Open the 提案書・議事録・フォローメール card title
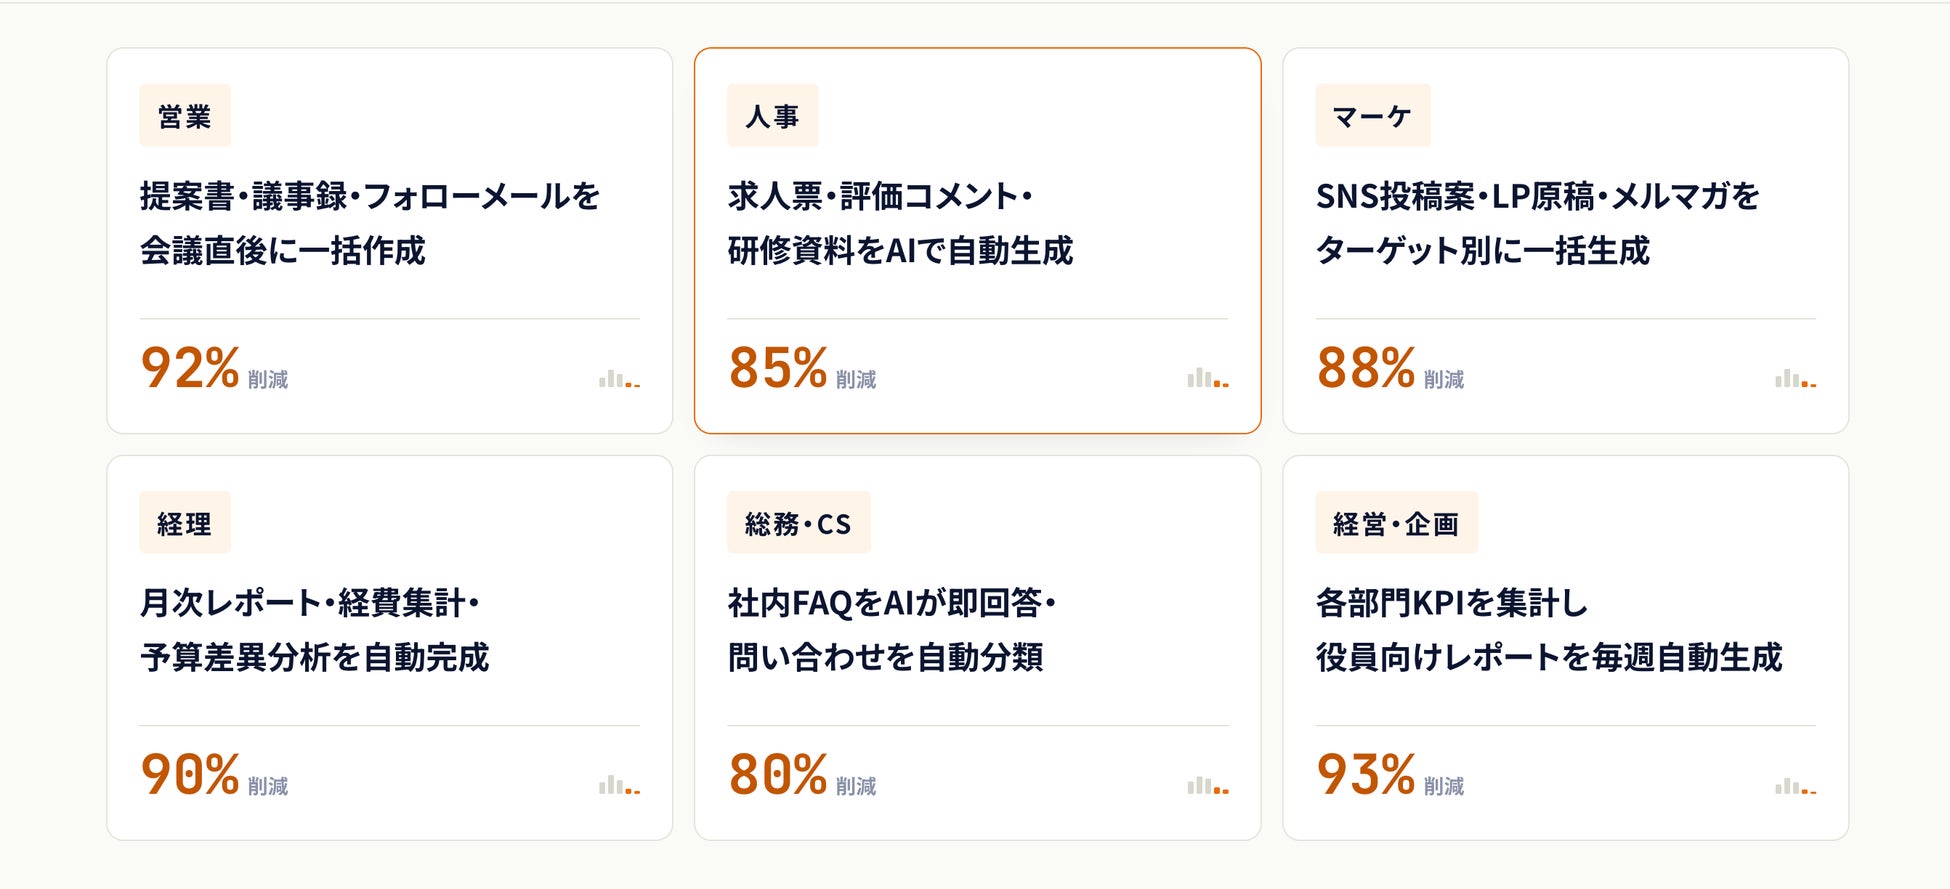This screenshot has width=1950, height=889. click(370, 223)
